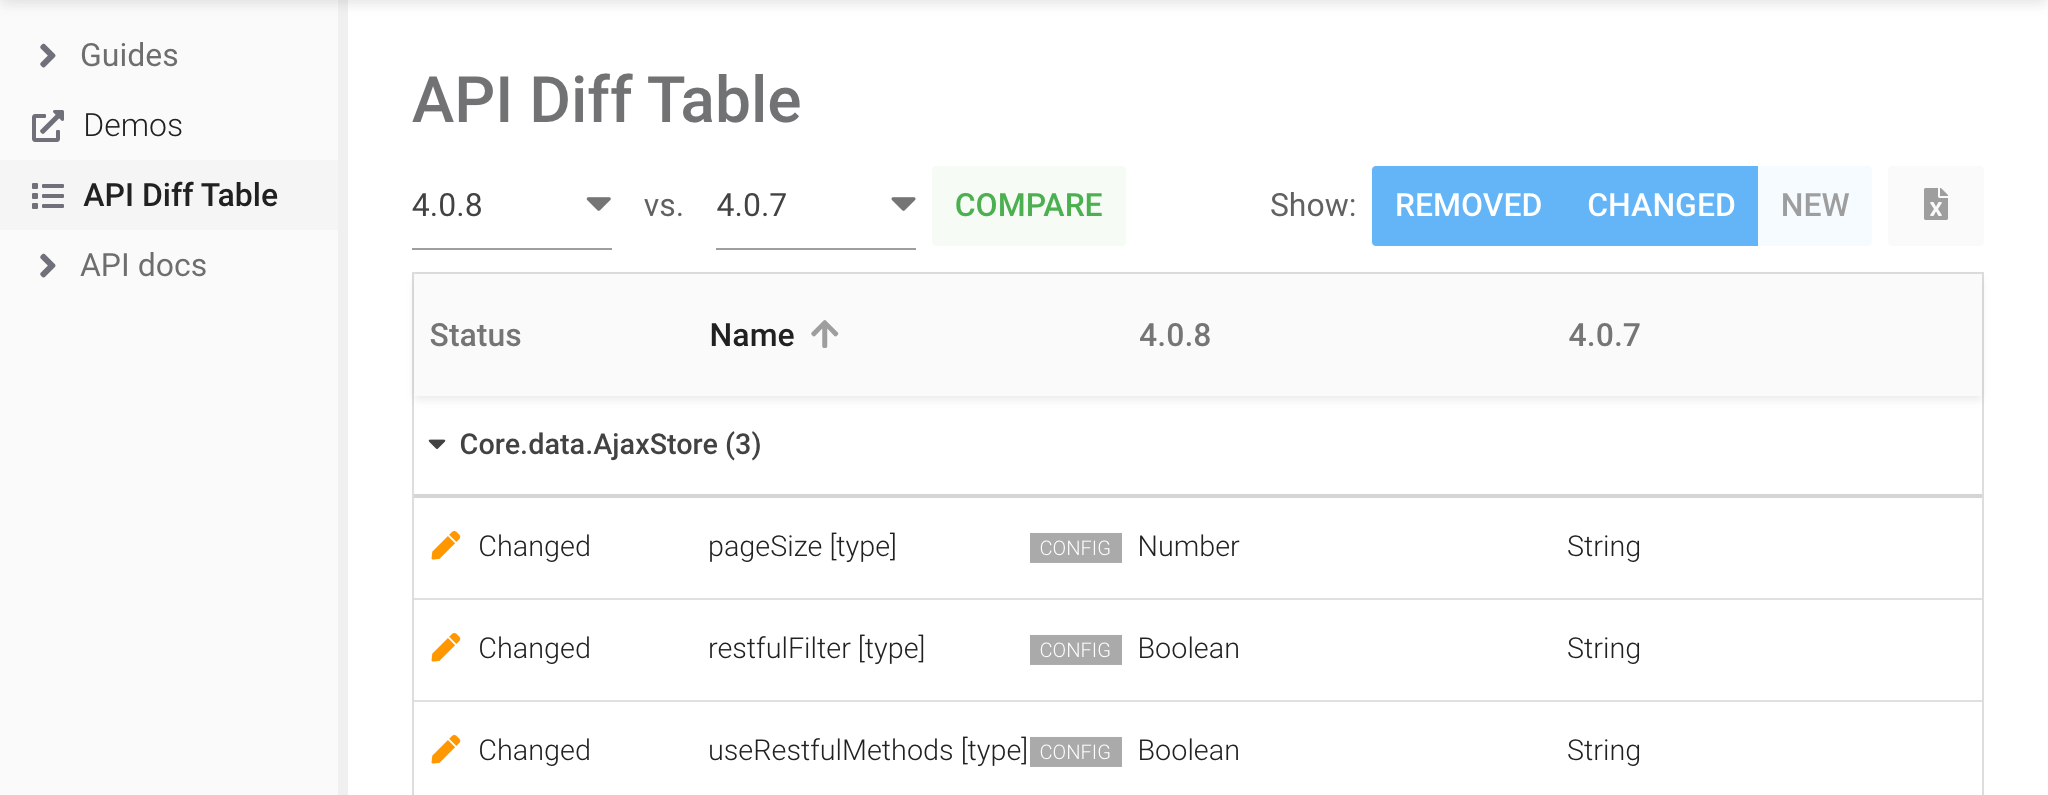Click the Excel export icon
Image resolution: width=2048 pixels, height=795 pixels.
(x=1936, y=205)
